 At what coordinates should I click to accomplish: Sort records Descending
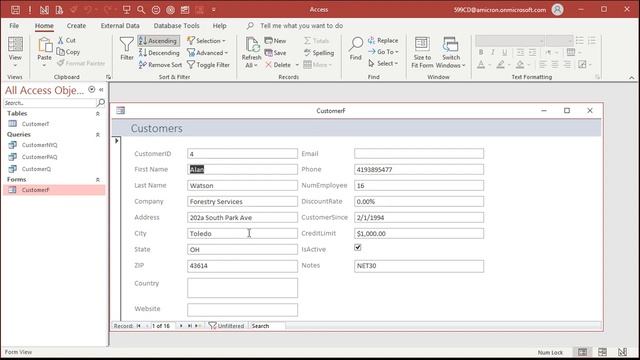pos(159,53)
